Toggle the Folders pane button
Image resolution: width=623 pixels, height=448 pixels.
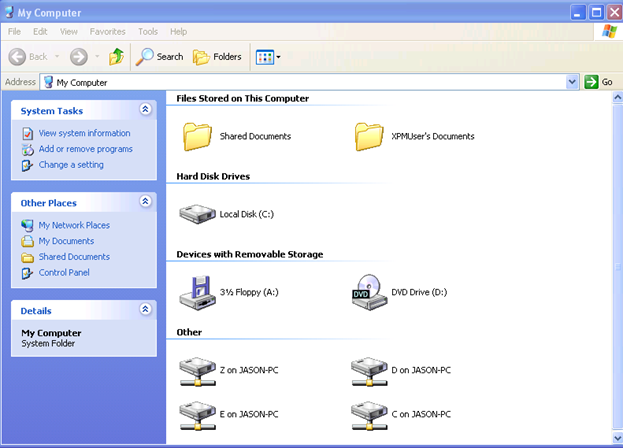pyautogui.click(x=217, y=57)
